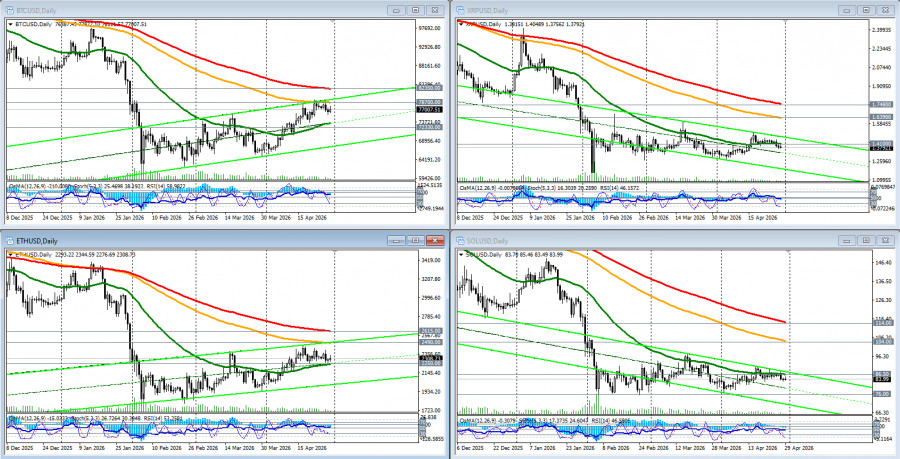Click the chart shift triangle in XRPUSD chart
The image size is (900, 459).
point(785,22)
